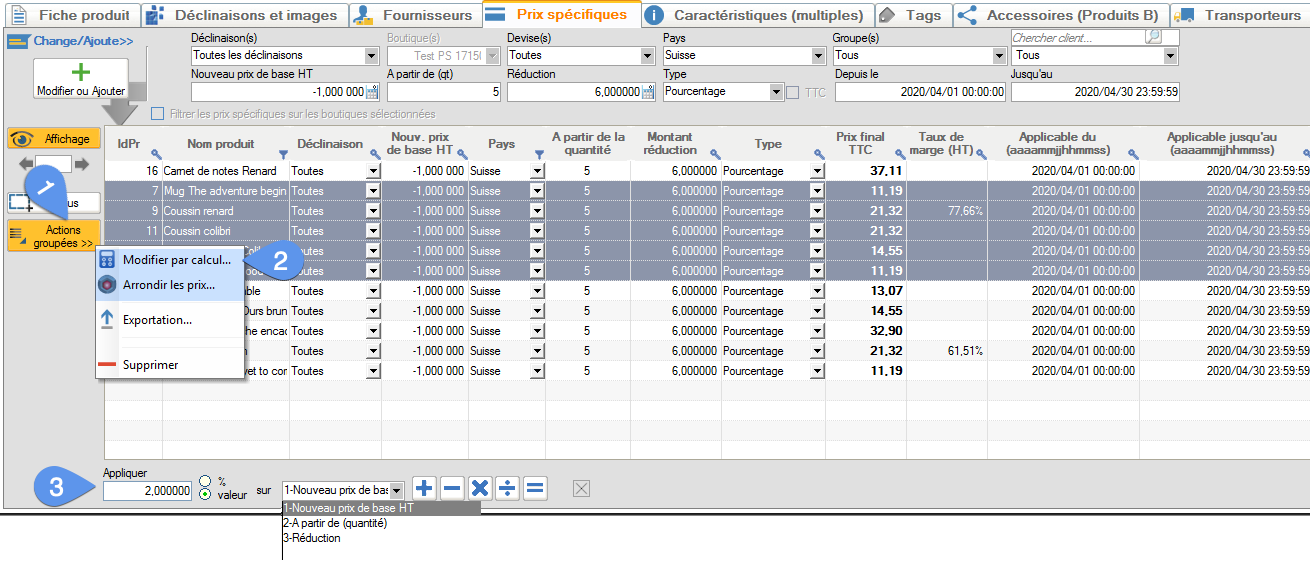Select option 1-Nouveau prix de base HT in list
Viewport: 1310px width, 564px height.
point(381,508)
